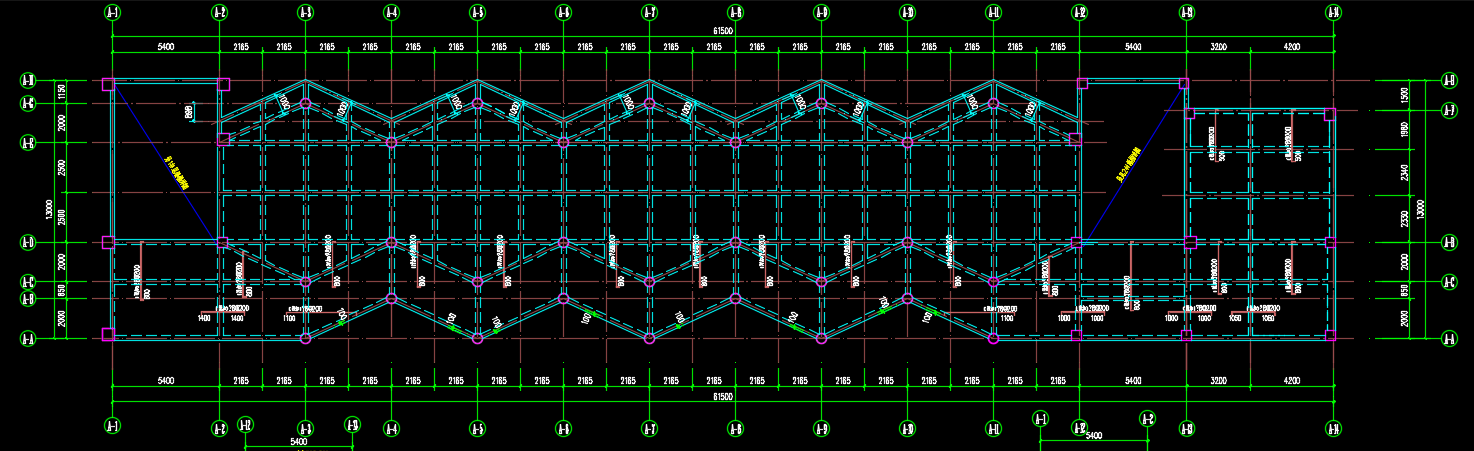Select the 1150 dimension on left side
This screenshot has height=451, width=1474.
pos(62,92)
